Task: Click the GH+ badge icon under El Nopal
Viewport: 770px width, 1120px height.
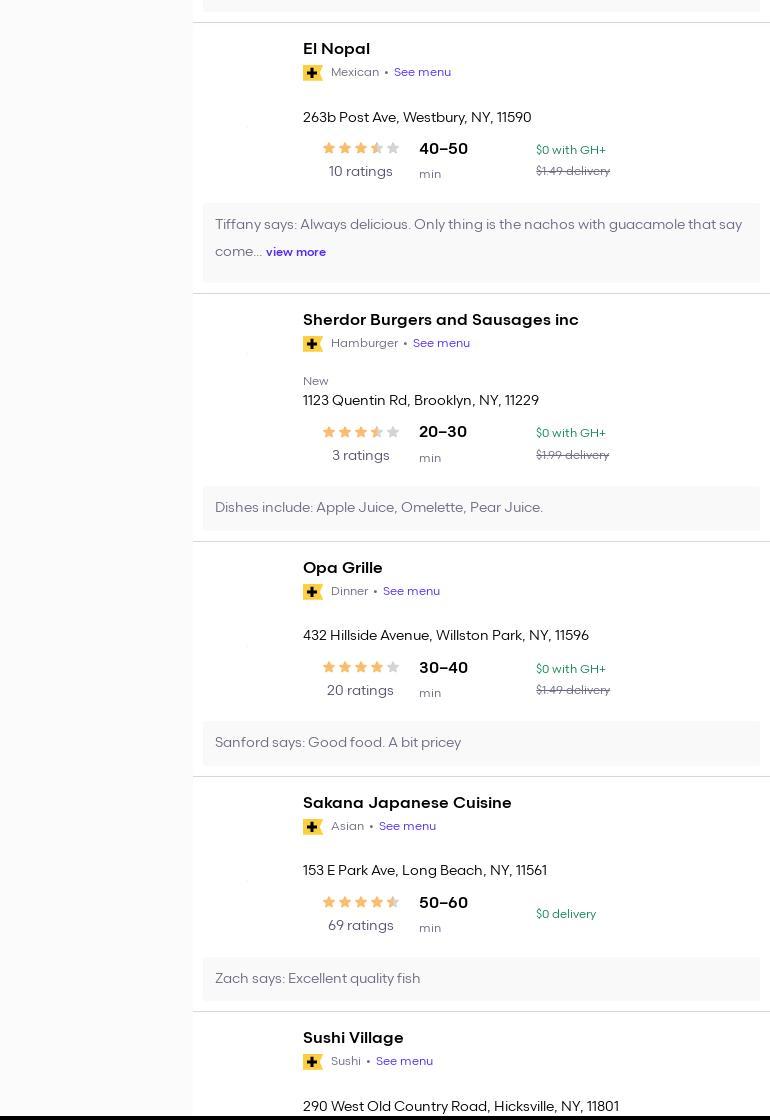Action: tap(312, 73)
